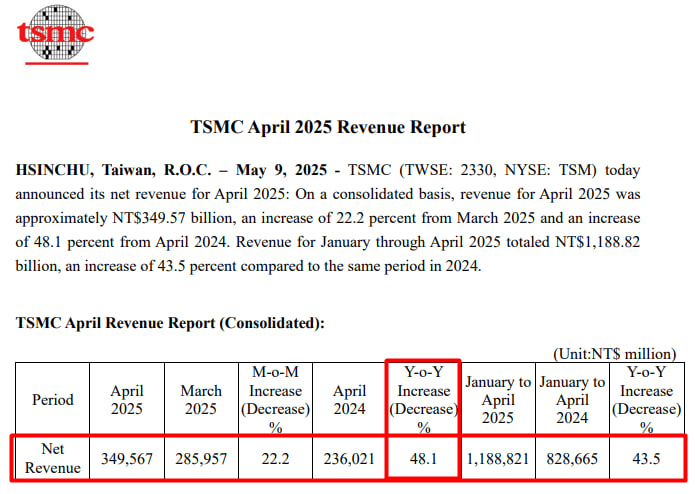Viewport: 695px width, 494px height.
Task: Click the 236,021 cell
Action: [x=349, y=459]
